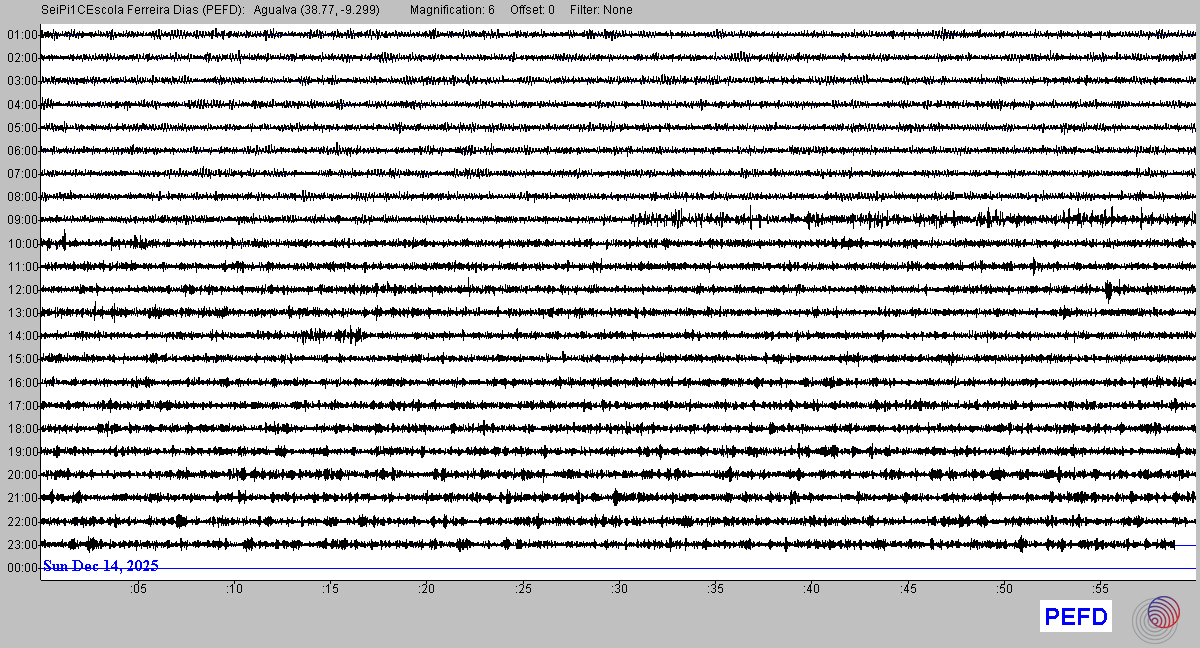Click the :15 minute axis label
This screenshot has height=648, width=1200.
pos(329,589)
